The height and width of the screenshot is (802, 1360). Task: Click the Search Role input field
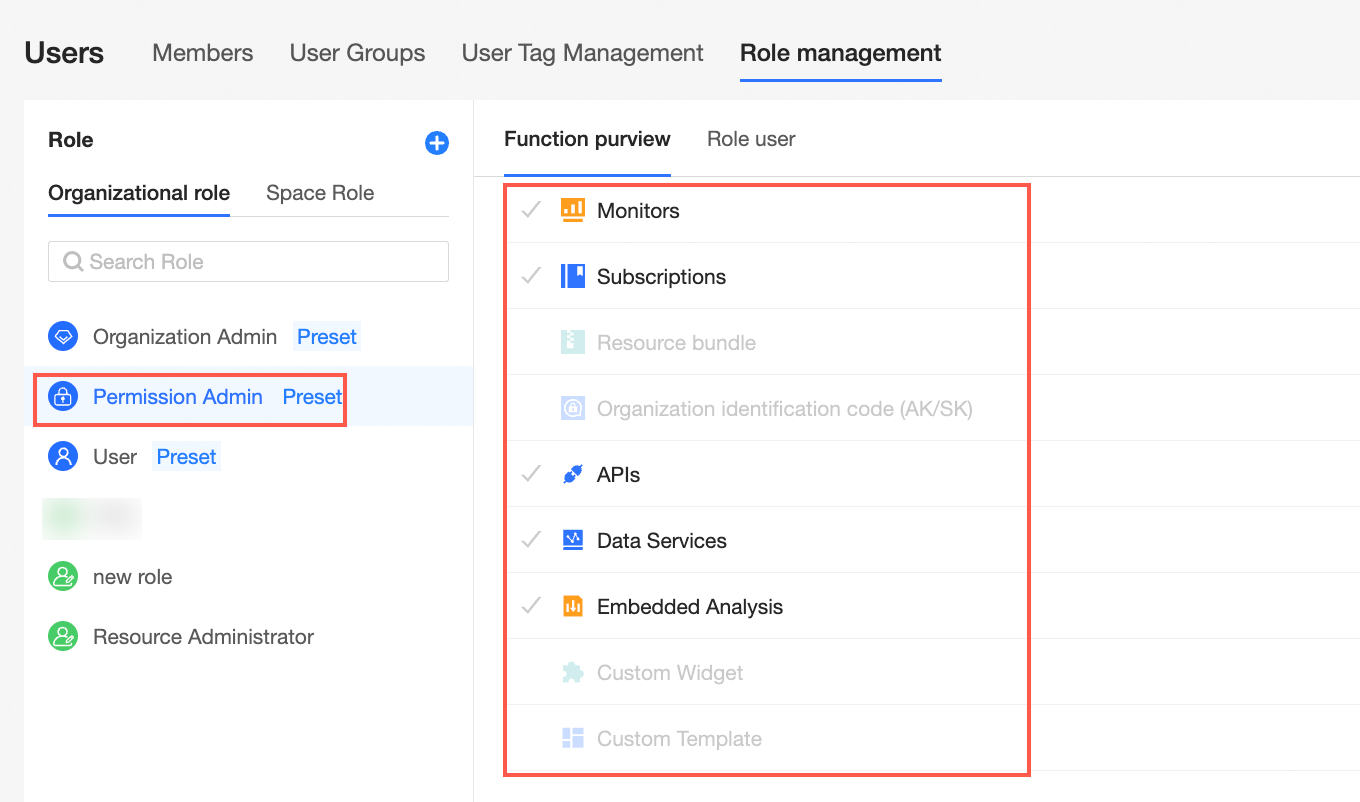pyautogui.click(x=248, y=262)
